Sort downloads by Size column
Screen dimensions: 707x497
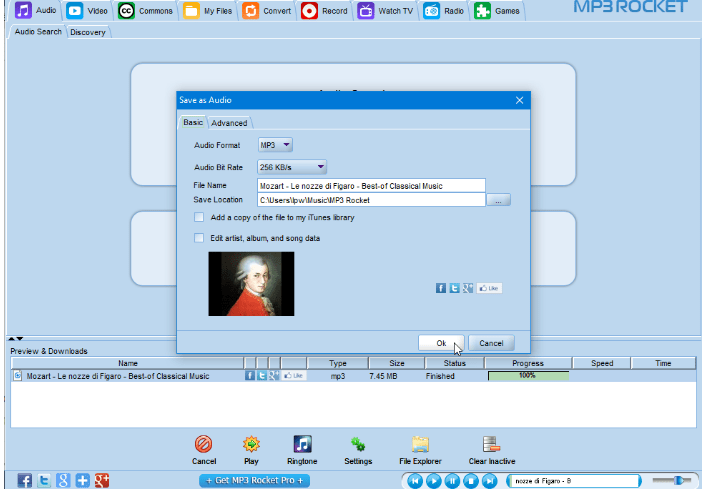(397, 363)
